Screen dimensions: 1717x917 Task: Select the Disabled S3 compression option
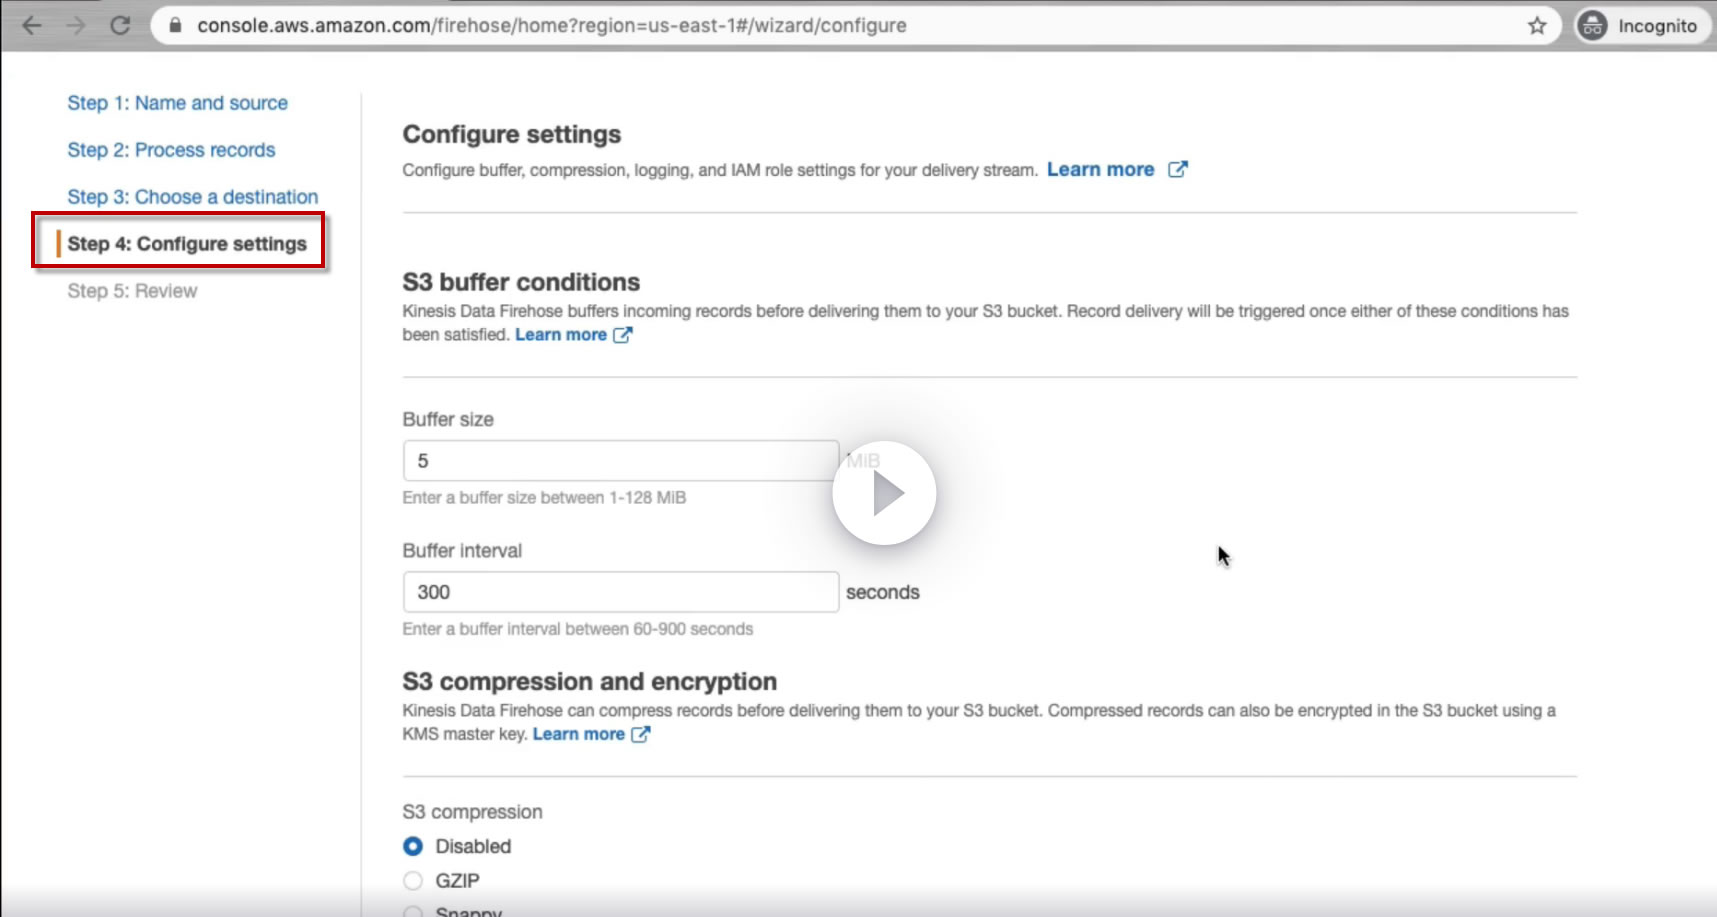[413, 847]
